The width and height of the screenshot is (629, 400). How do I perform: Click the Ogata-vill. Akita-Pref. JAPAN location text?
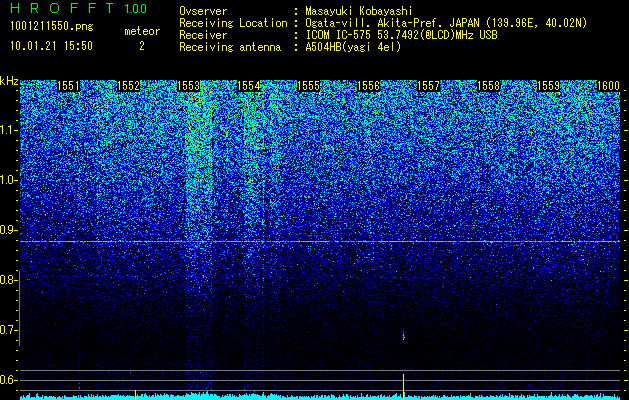click(x=446, y=23)
